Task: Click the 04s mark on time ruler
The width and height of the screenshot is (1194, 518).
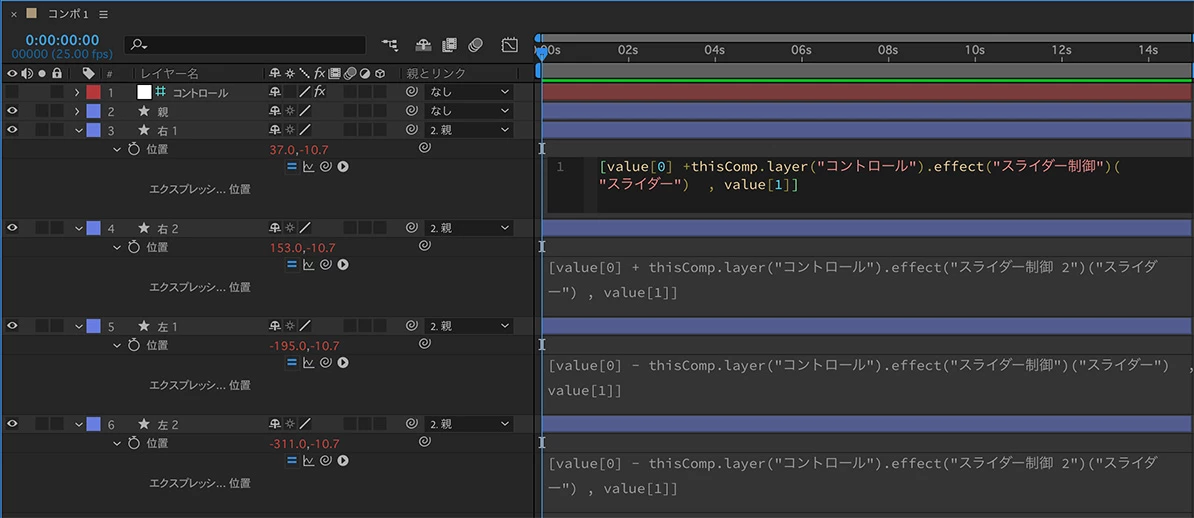Action: [x=714, y=50]
